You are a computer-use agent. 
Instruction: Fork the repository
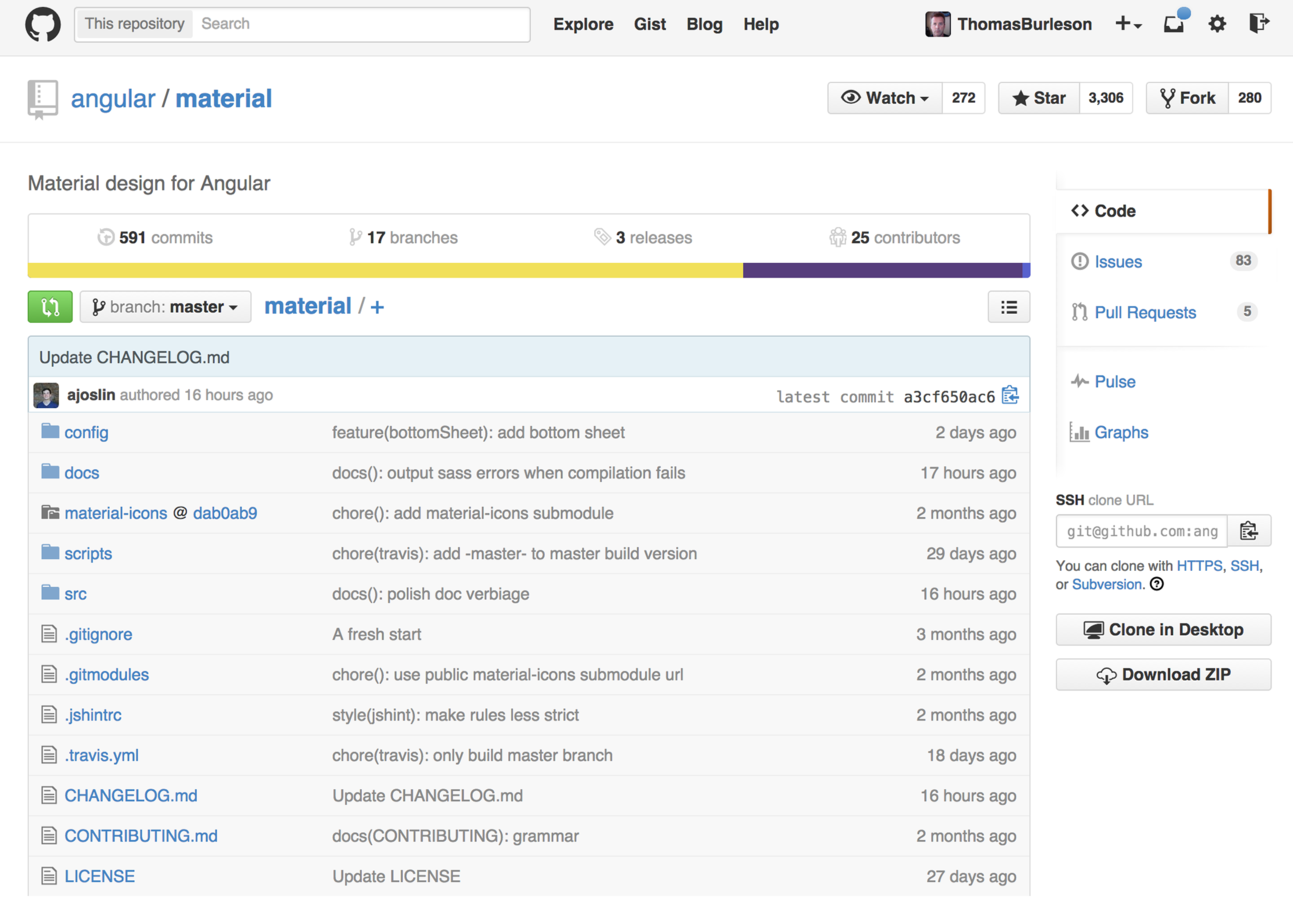pos(1187,98)
